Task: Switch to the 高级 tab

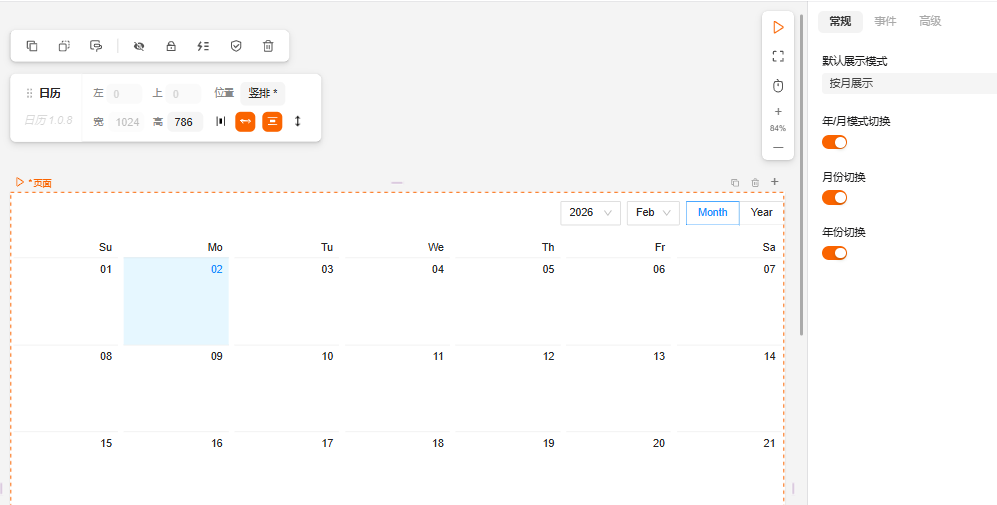Action: tap(930, 21)
